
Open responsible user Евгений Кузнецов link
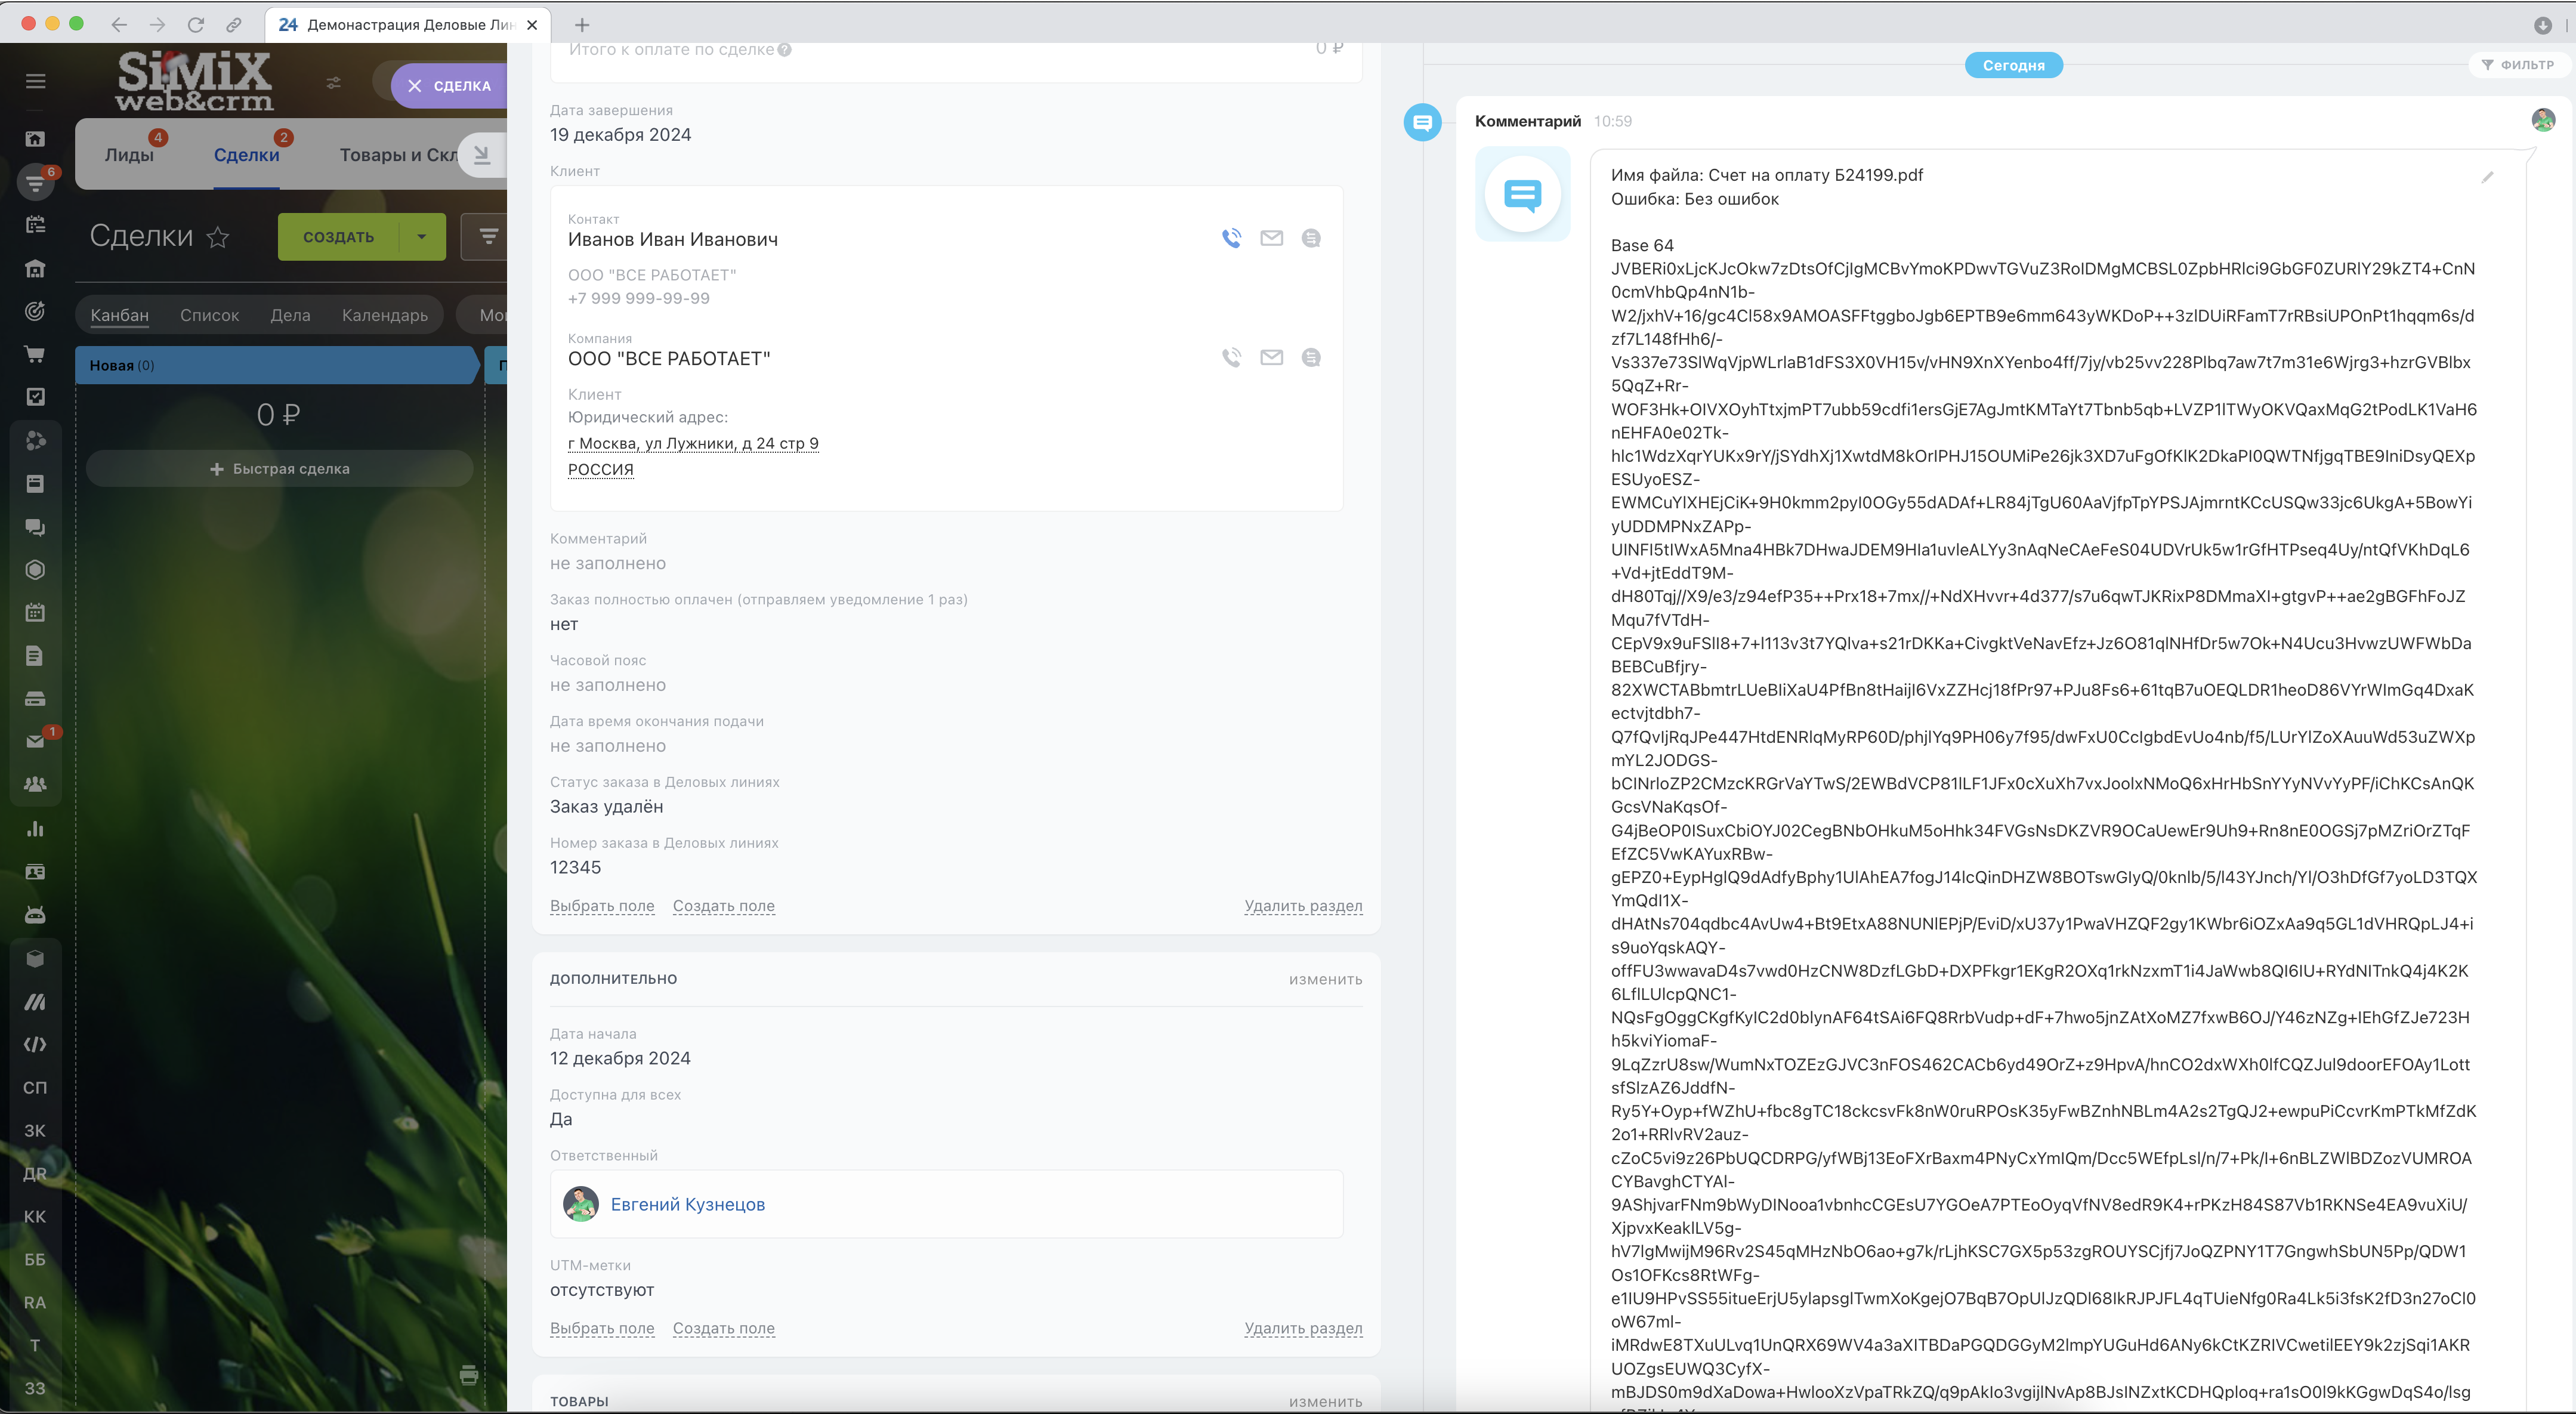pyautogui.click(x=687, y=1204)
